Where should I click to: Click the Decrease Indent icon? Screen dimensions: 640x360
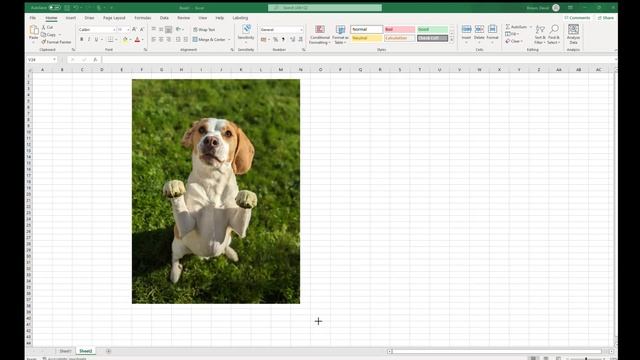178,40
